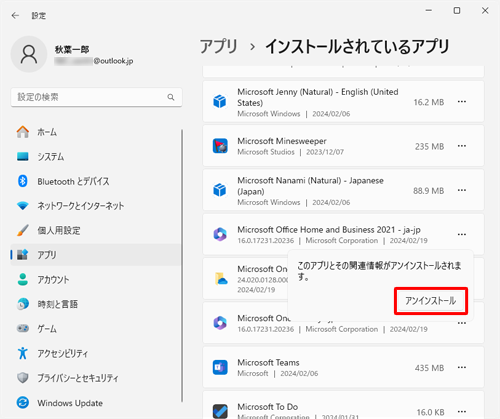Close the Settings window
The image size is (500, 419).
click(485, 11)
